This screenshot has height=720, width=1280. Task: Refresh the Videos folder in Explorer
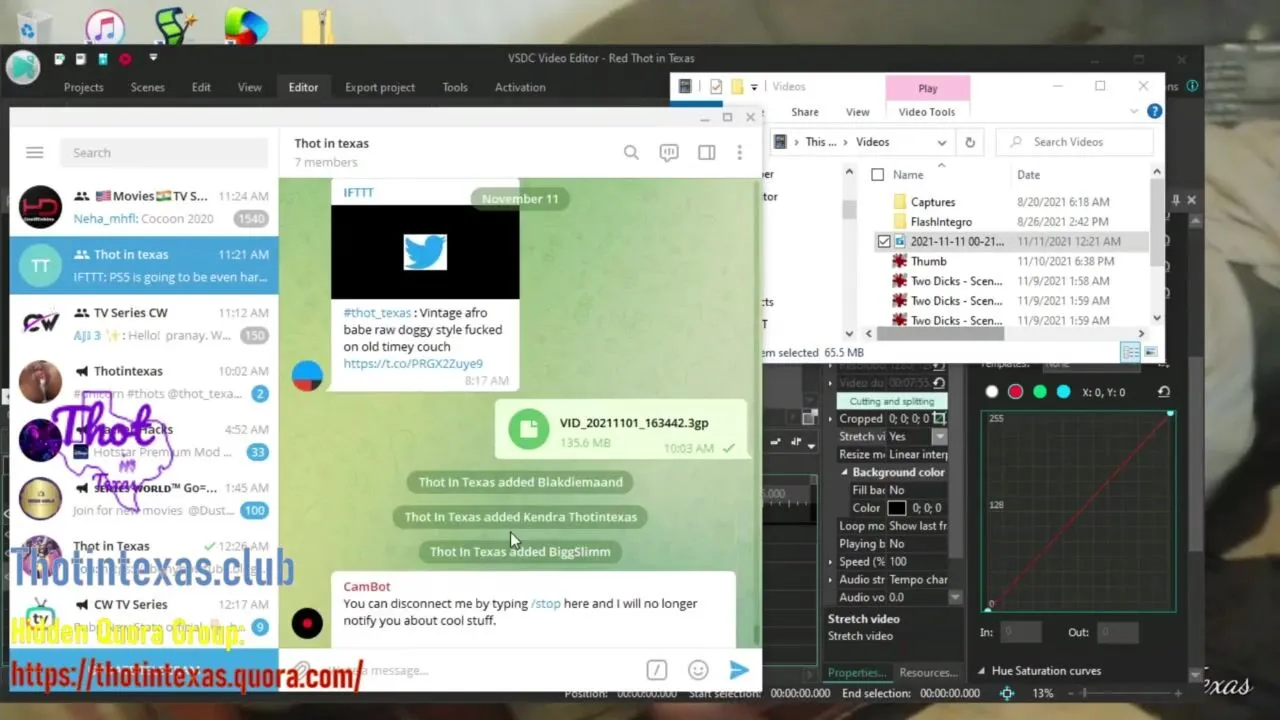coord(969,142)
